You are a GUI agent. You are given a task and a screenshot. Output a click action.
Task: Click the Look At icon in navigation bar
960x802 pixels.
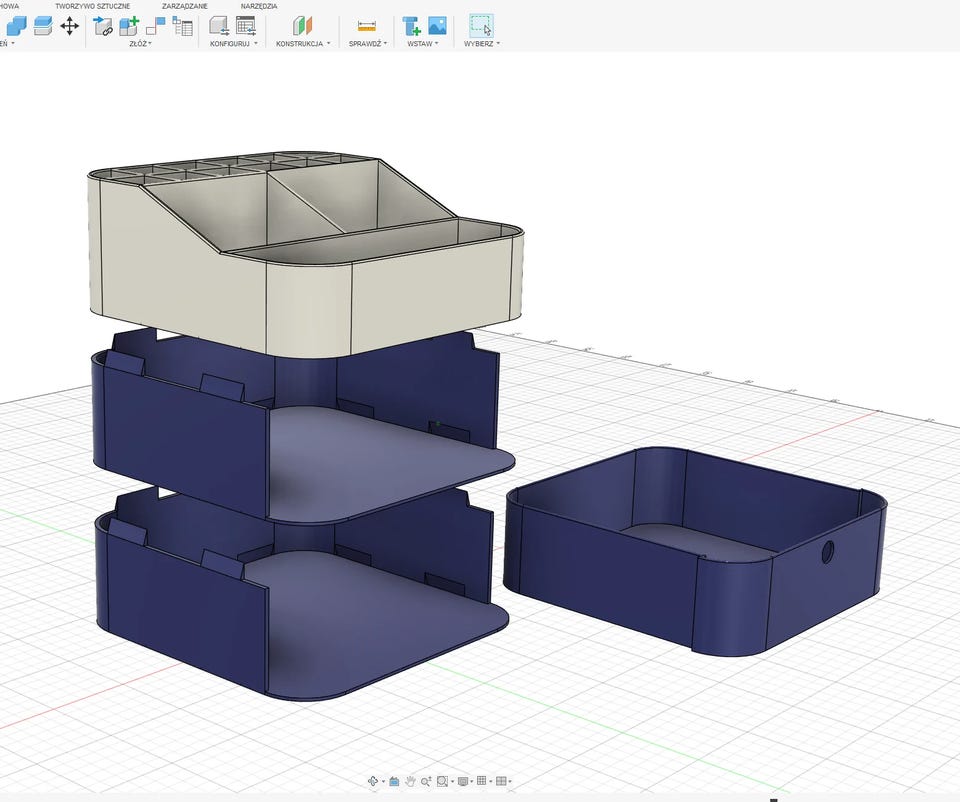394,781
